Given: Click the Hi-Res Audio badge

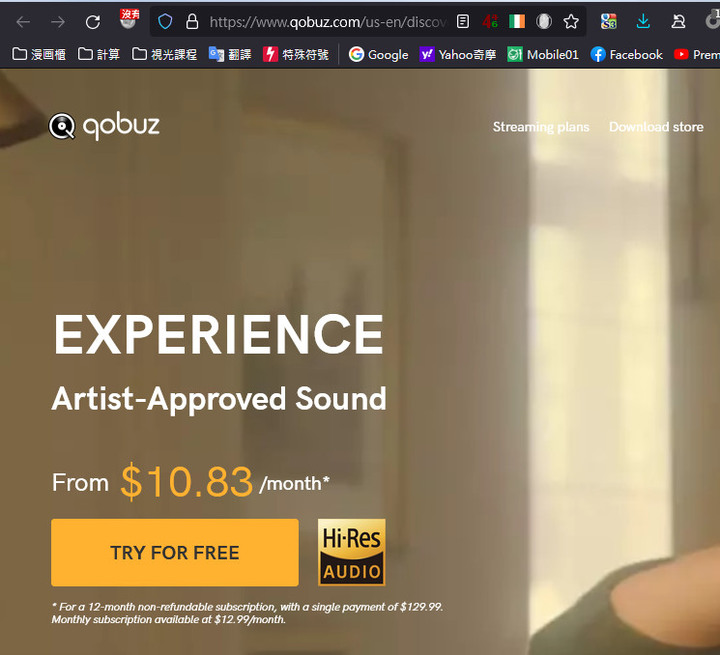Looking at the screenshot, I should (x=352, y=553).
